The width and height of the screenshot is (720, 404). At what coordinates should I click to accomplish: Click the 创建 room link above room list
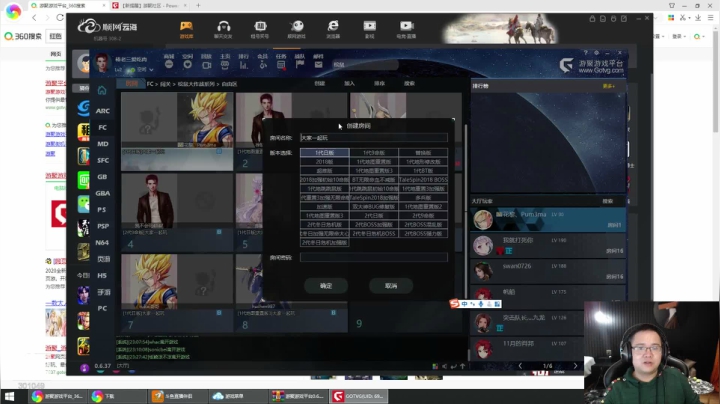click(320, 84)
